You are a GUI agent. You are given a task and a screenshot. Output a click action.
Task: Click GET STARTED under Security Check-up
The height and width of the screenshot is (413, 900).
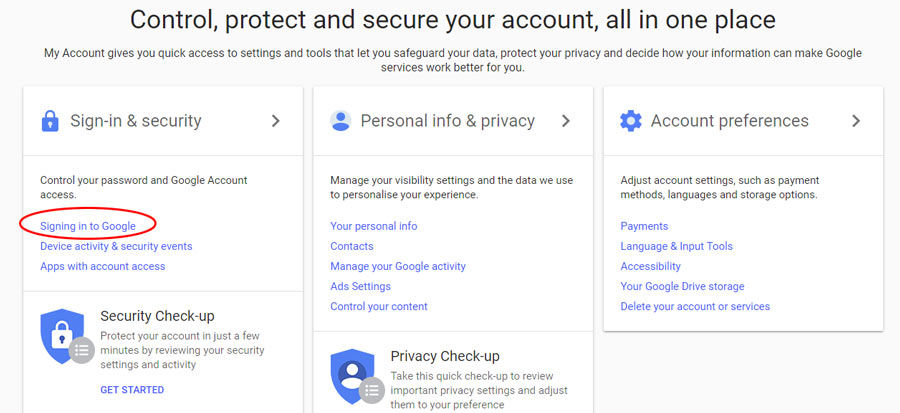coord(132,389)
